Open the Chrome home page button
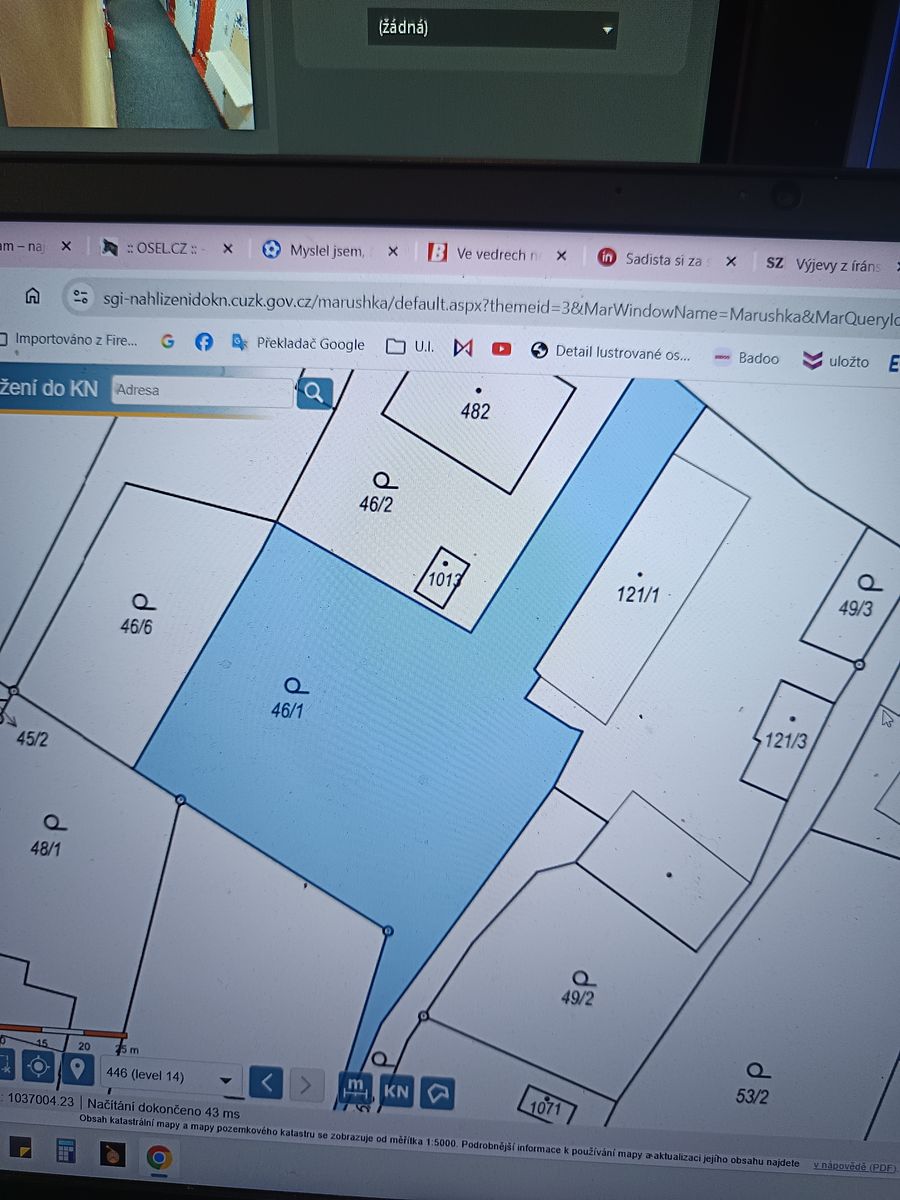 31,296
